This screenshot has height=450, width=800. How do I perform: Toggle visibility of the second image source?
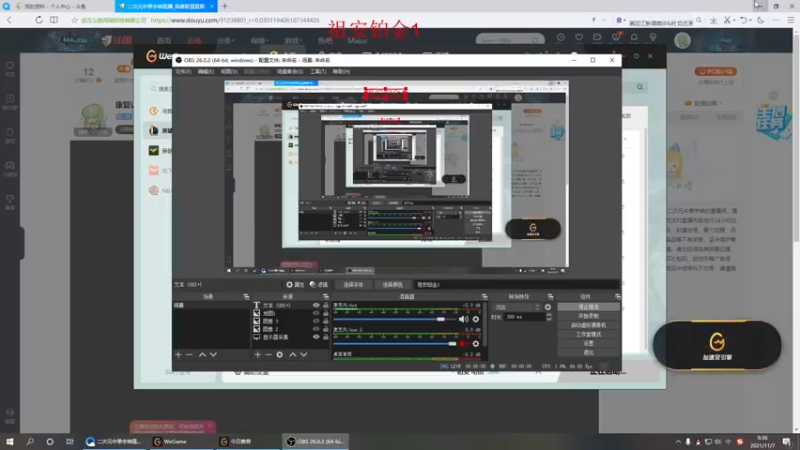click(x=316, y=313)
